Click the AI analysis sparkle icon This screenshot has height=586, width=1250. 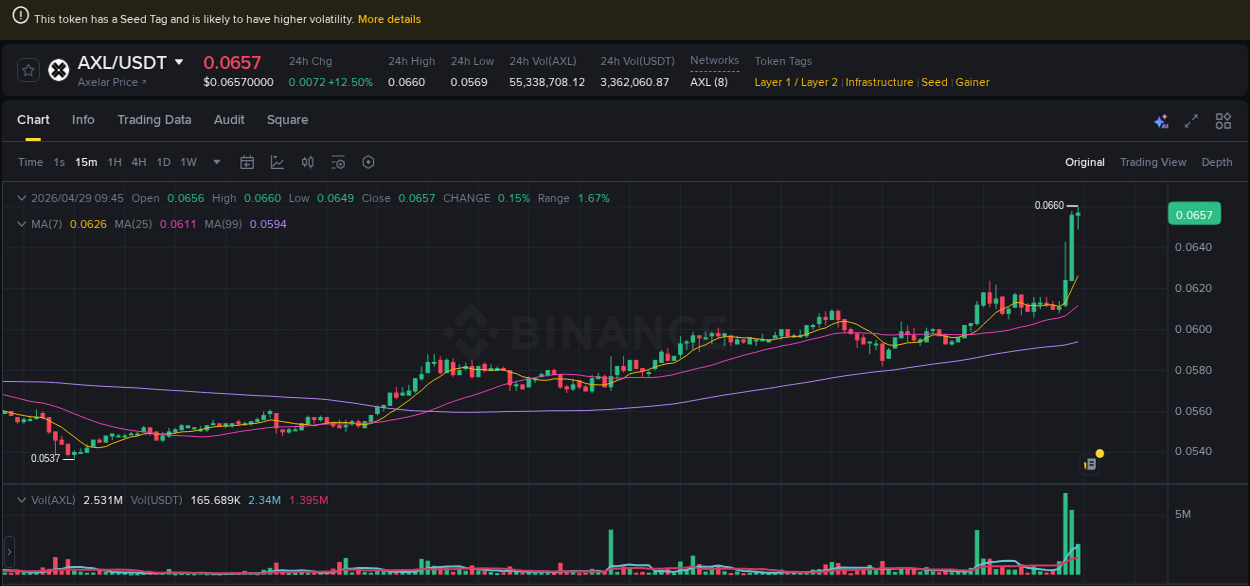pos(1161,120)
